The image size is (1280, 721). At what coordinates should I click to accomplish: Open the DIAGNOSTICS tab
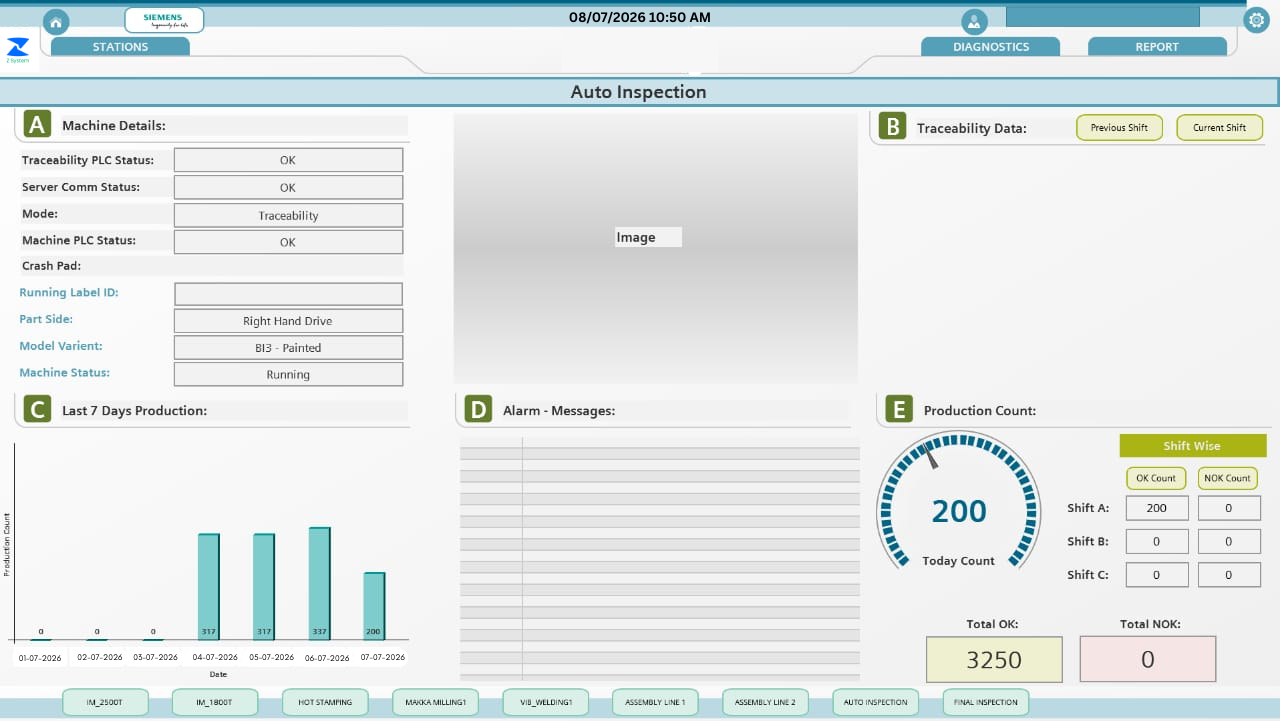[990, 46]
